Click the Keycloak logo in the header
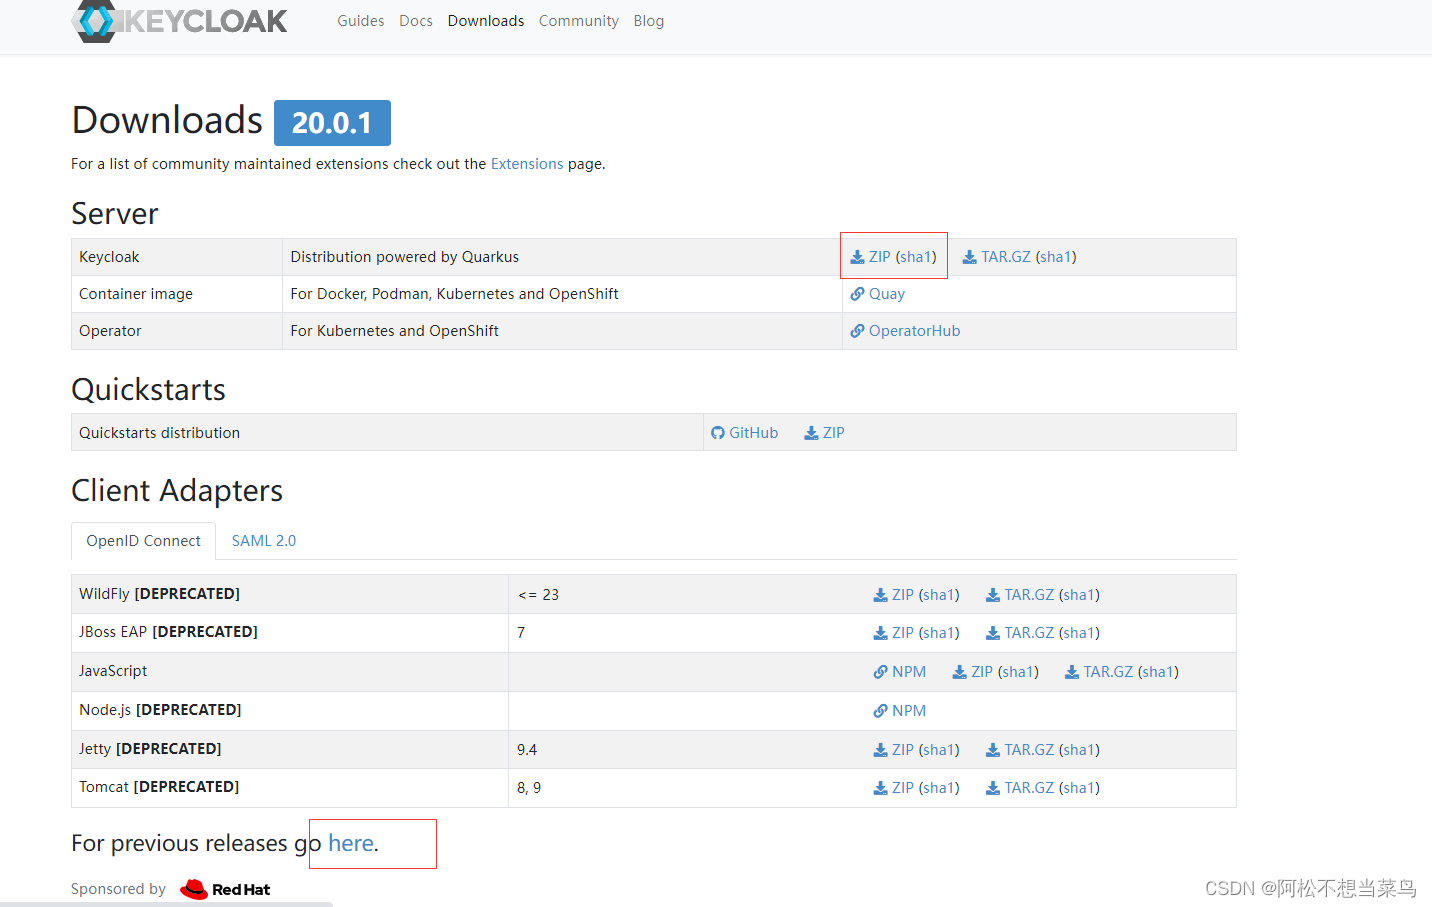Screen dimensions: 1432x907 click(180, 20)
